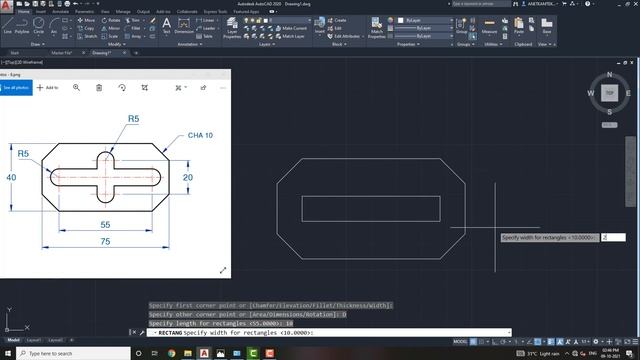This screenshot has height=360, width=640.
Task: Click the Trim command
Action: pos(133,20)
